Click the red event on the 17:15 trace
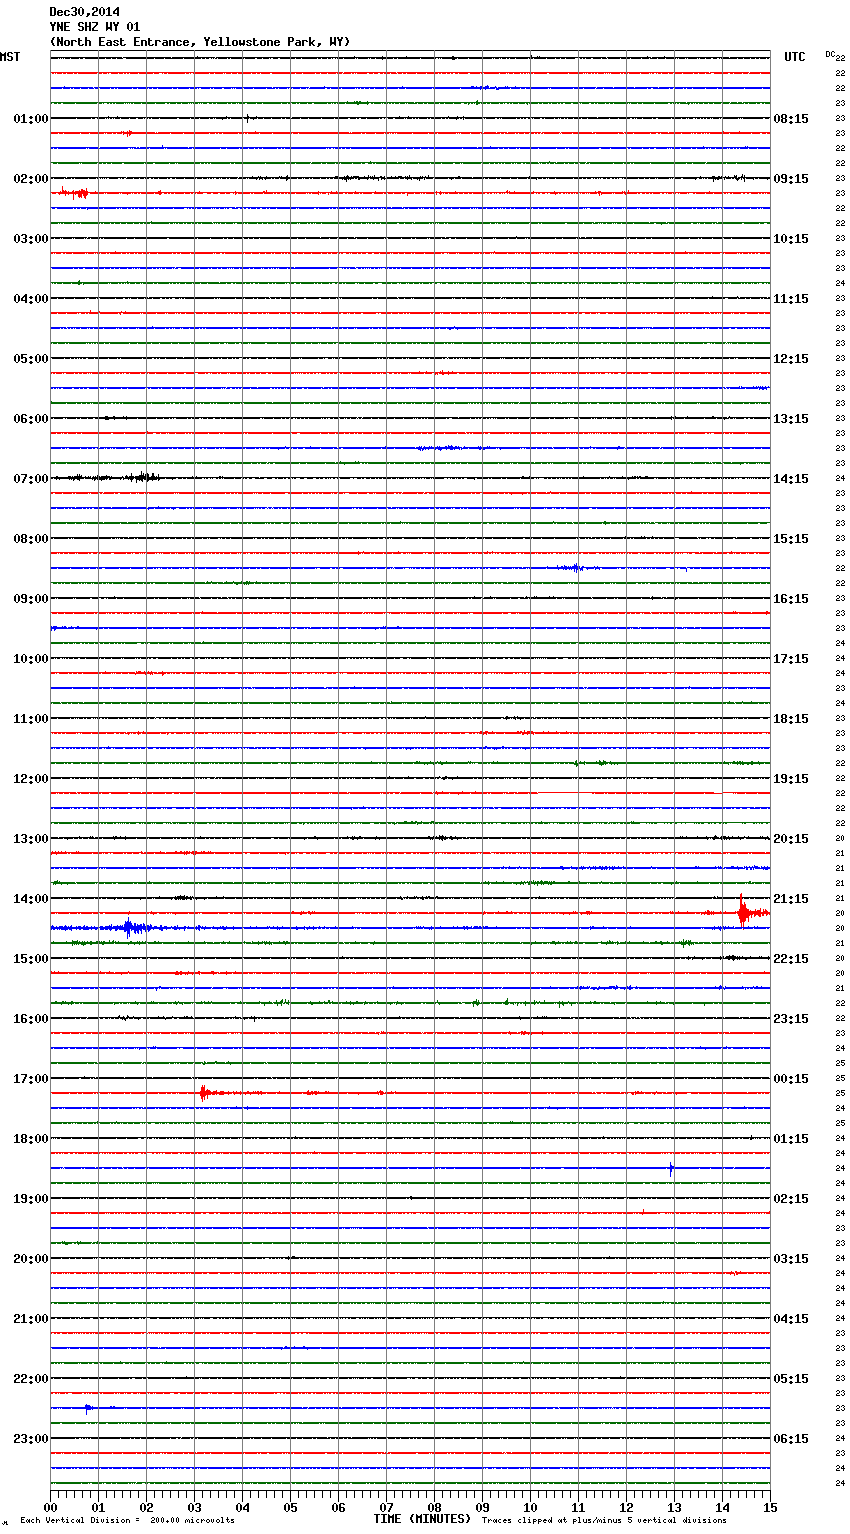The image size is (850, 1534). (x=204, y=1093)
